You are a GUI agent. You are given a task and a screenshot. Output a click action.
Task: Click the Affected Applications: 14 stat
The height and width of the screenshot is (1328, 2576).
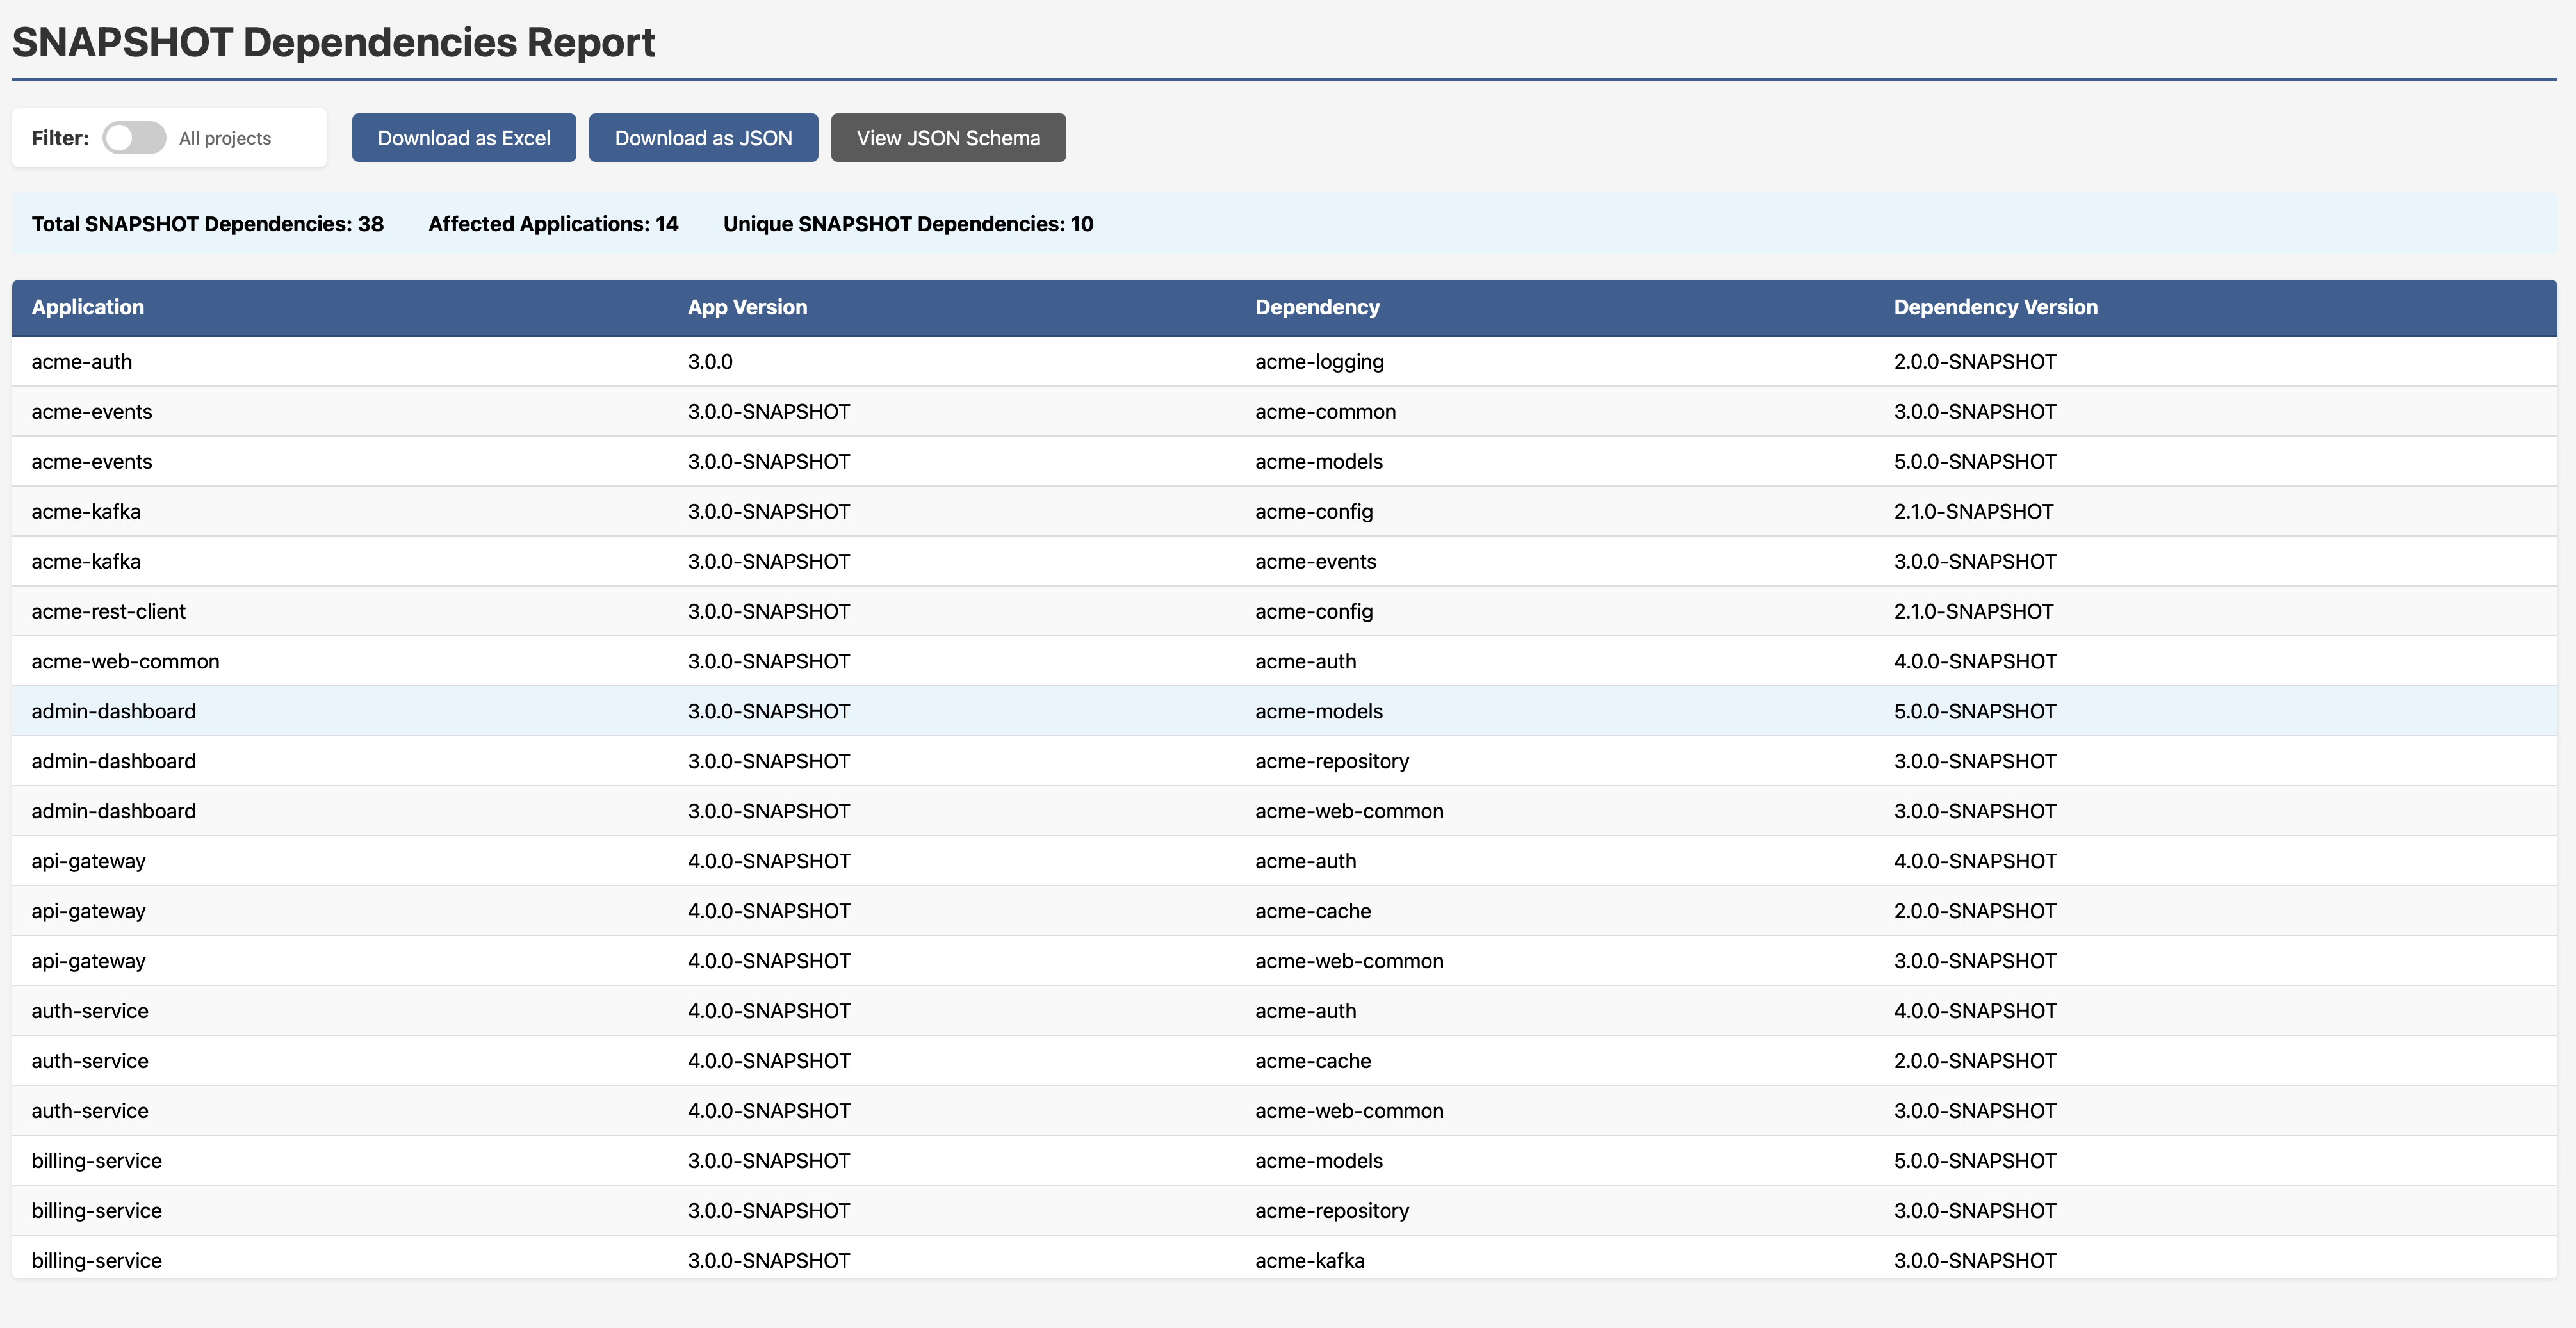pos(553,224)
